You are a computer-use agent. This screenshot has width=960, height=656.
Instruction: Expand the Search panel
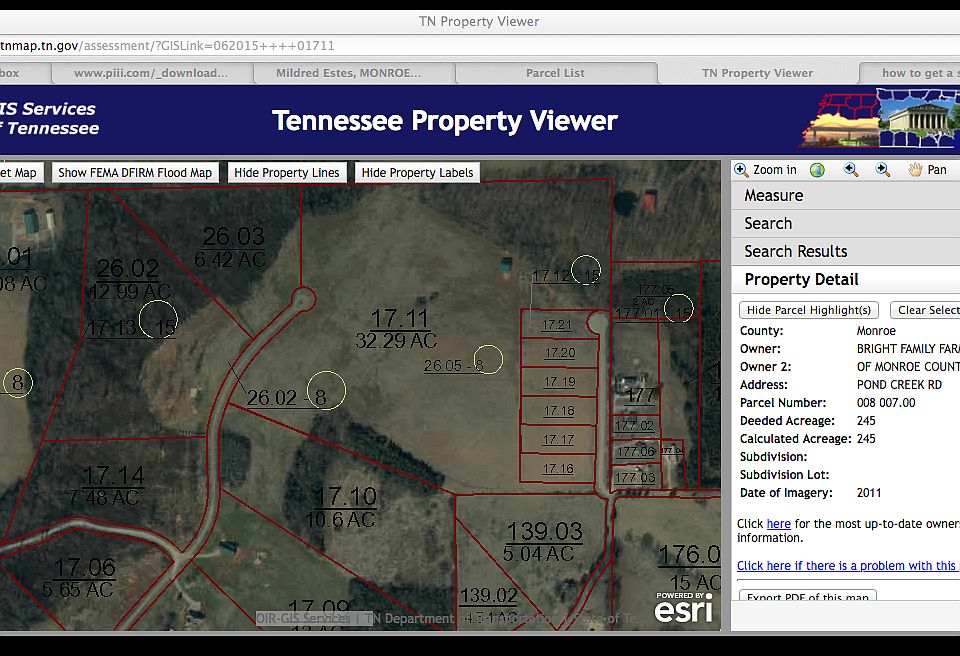click(x=846, y=224)
